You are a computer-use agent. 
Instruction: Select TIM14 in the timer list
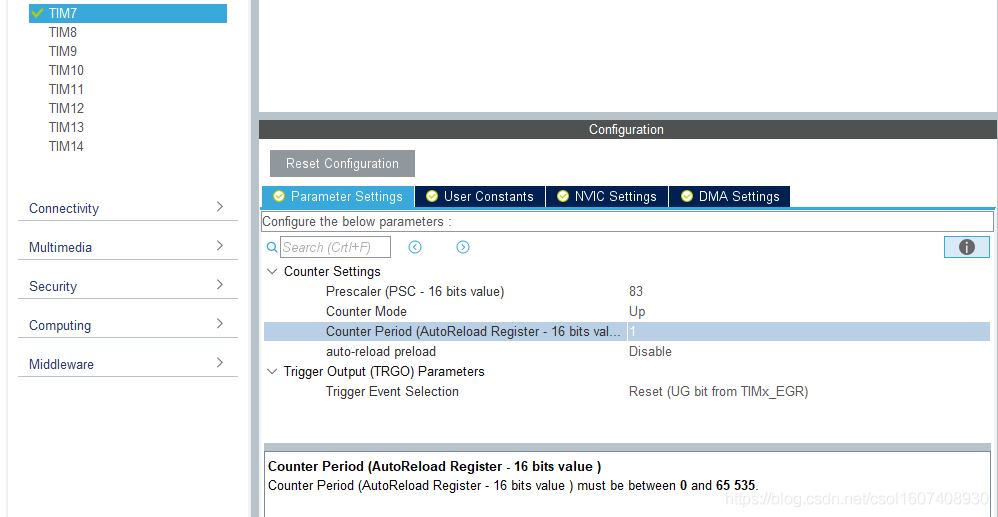(x=66, y=146)
